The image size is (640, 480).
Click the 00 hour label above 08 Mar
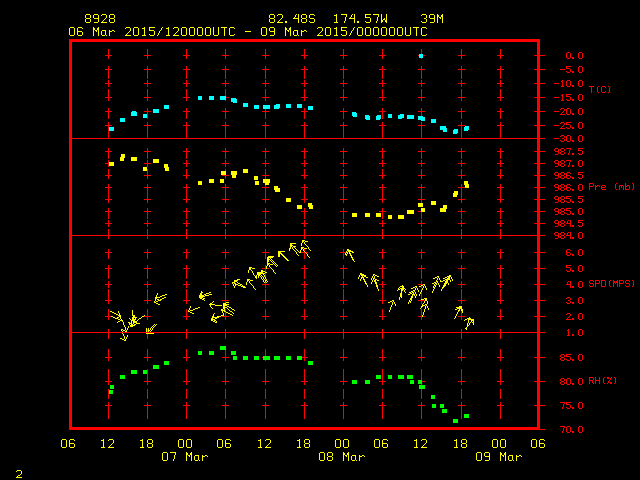[342, 444]
